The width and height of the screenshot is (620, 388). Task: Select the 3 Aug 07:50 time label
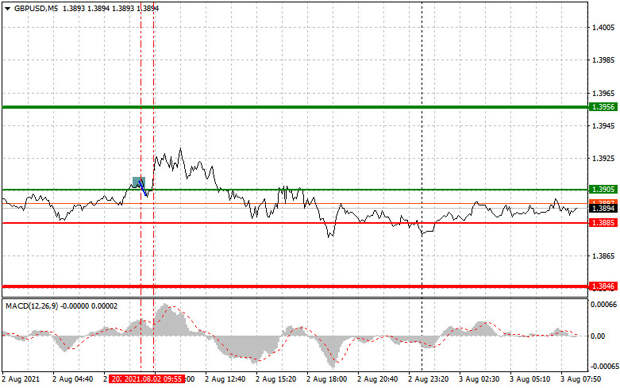(x=580, y=379)
